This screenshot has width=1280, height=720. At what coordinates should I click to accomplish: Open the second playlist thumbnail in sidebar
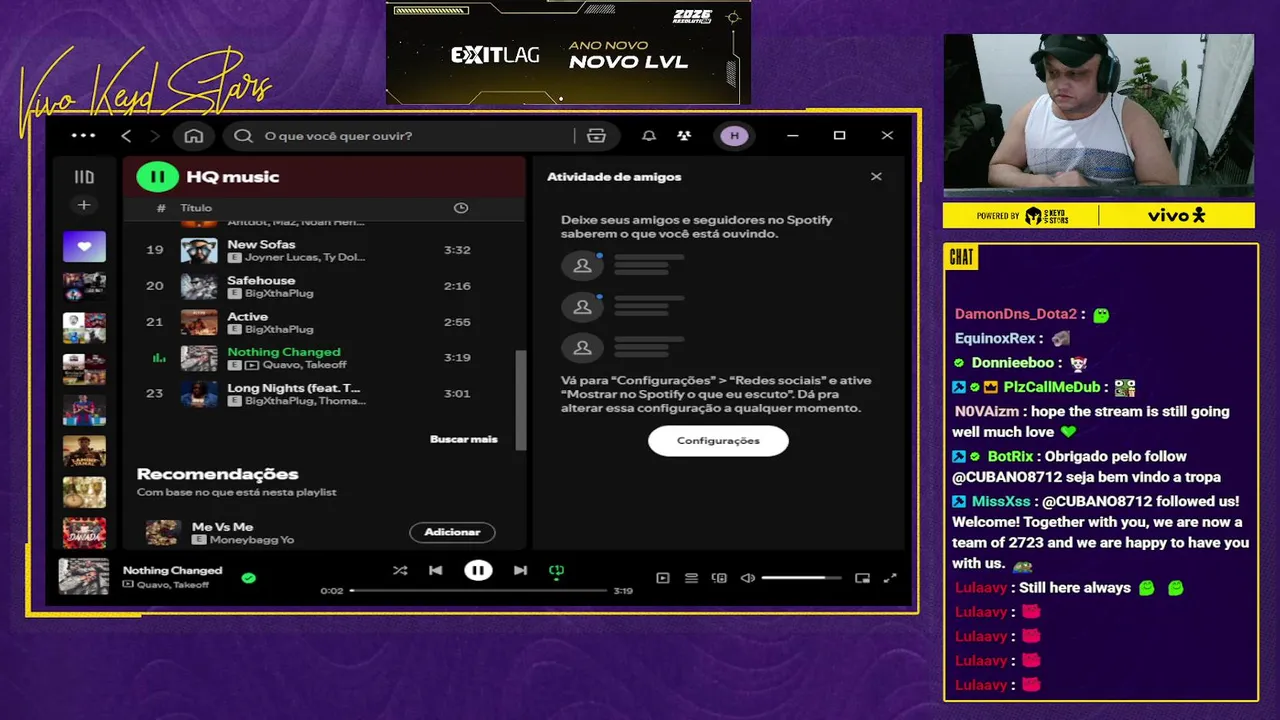(x=84, y=287)
